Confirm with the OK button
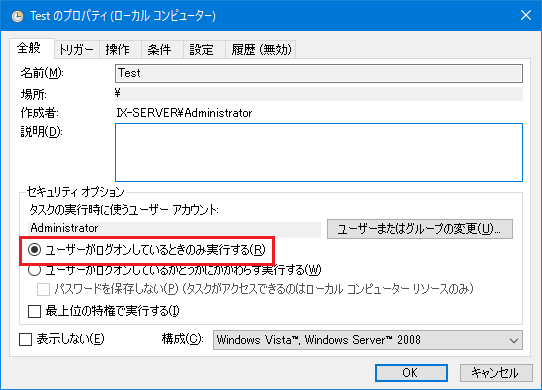The width and height of the screenshot is (542, 390). (x=411, y=373)
